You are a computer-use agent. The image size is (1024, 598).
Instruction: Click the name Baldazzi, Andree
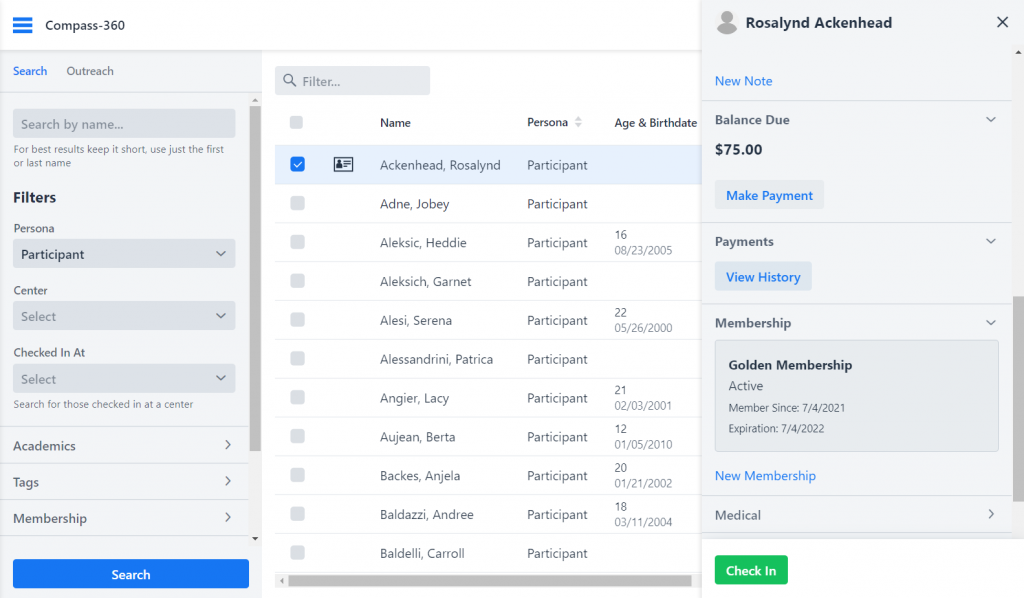(427, 514)
